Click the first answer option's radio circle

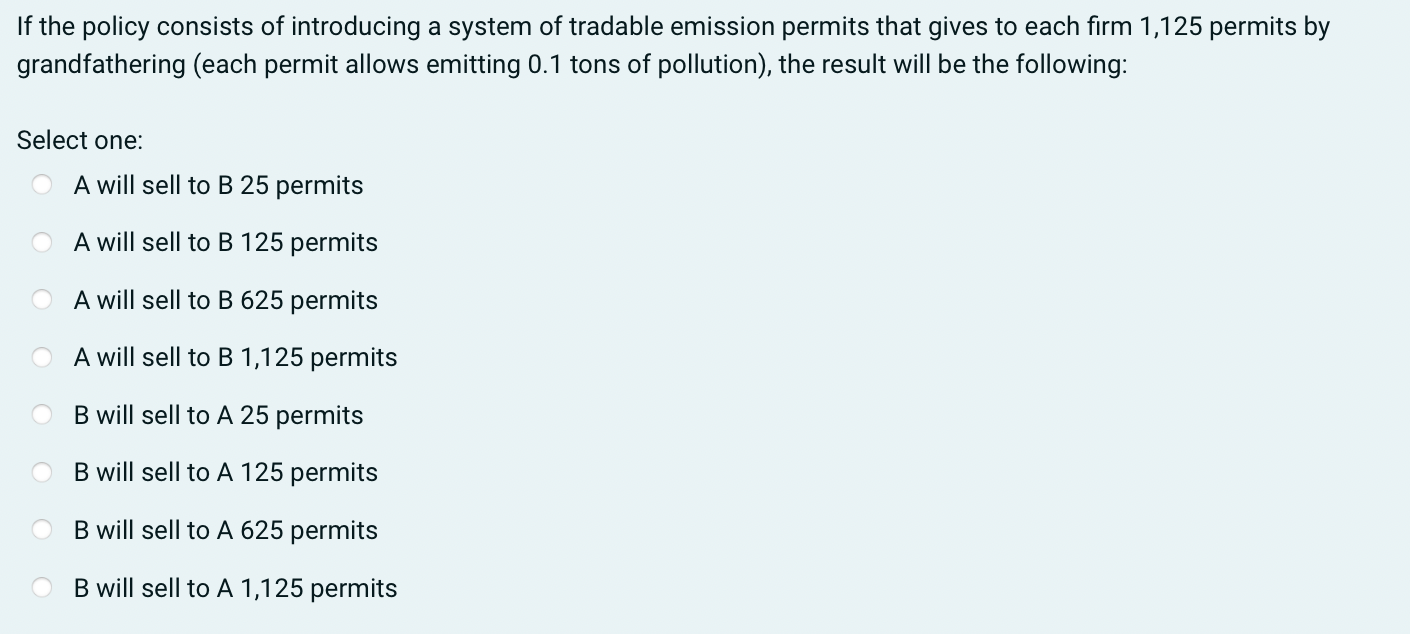(x=42, y=184)
